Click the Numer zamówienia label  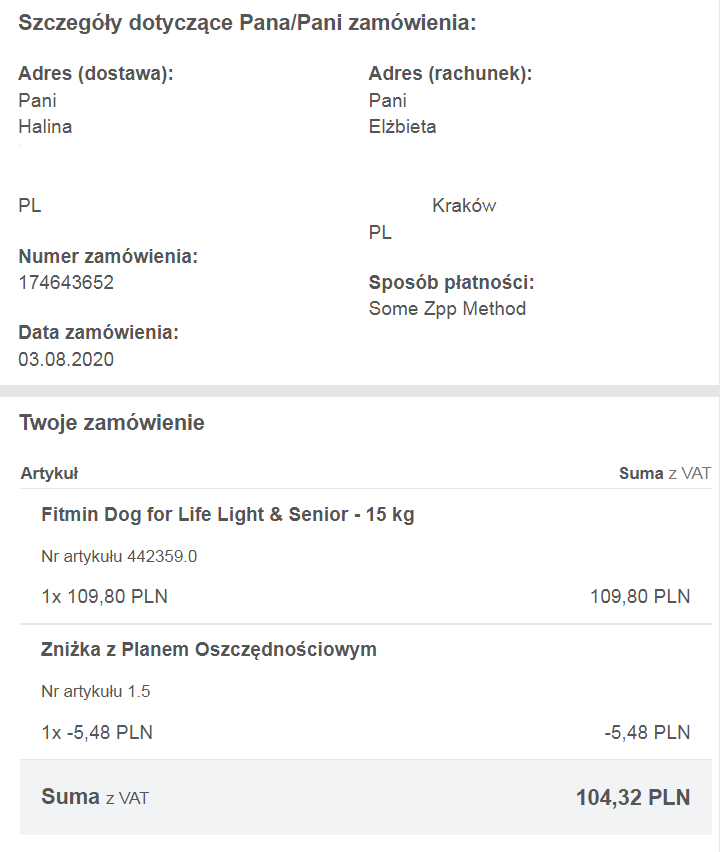(108, 256)
